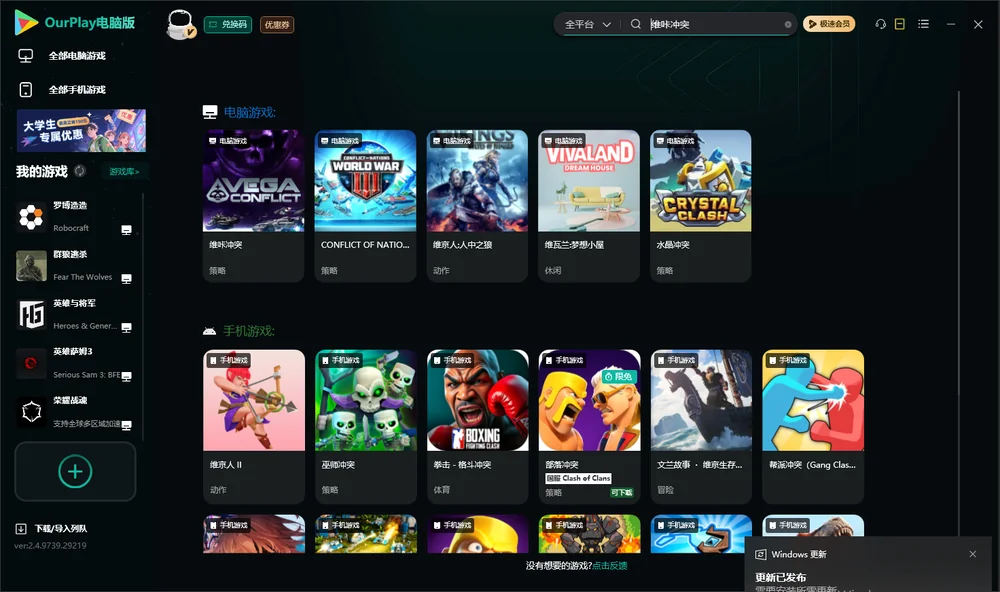
Task: Click the 兑换码 redeem code button
Action: click(228, 24)
